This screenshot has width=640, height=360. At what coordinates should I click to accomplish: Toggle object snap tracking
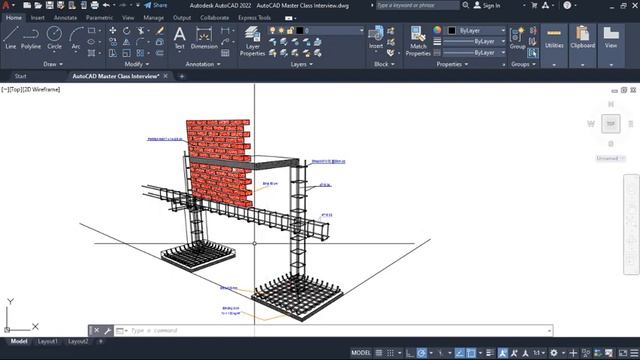click(460, 353)
